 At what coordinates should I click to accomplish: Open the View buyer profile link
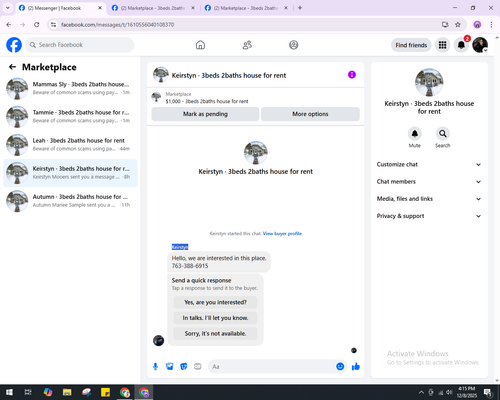pos(282,233)
